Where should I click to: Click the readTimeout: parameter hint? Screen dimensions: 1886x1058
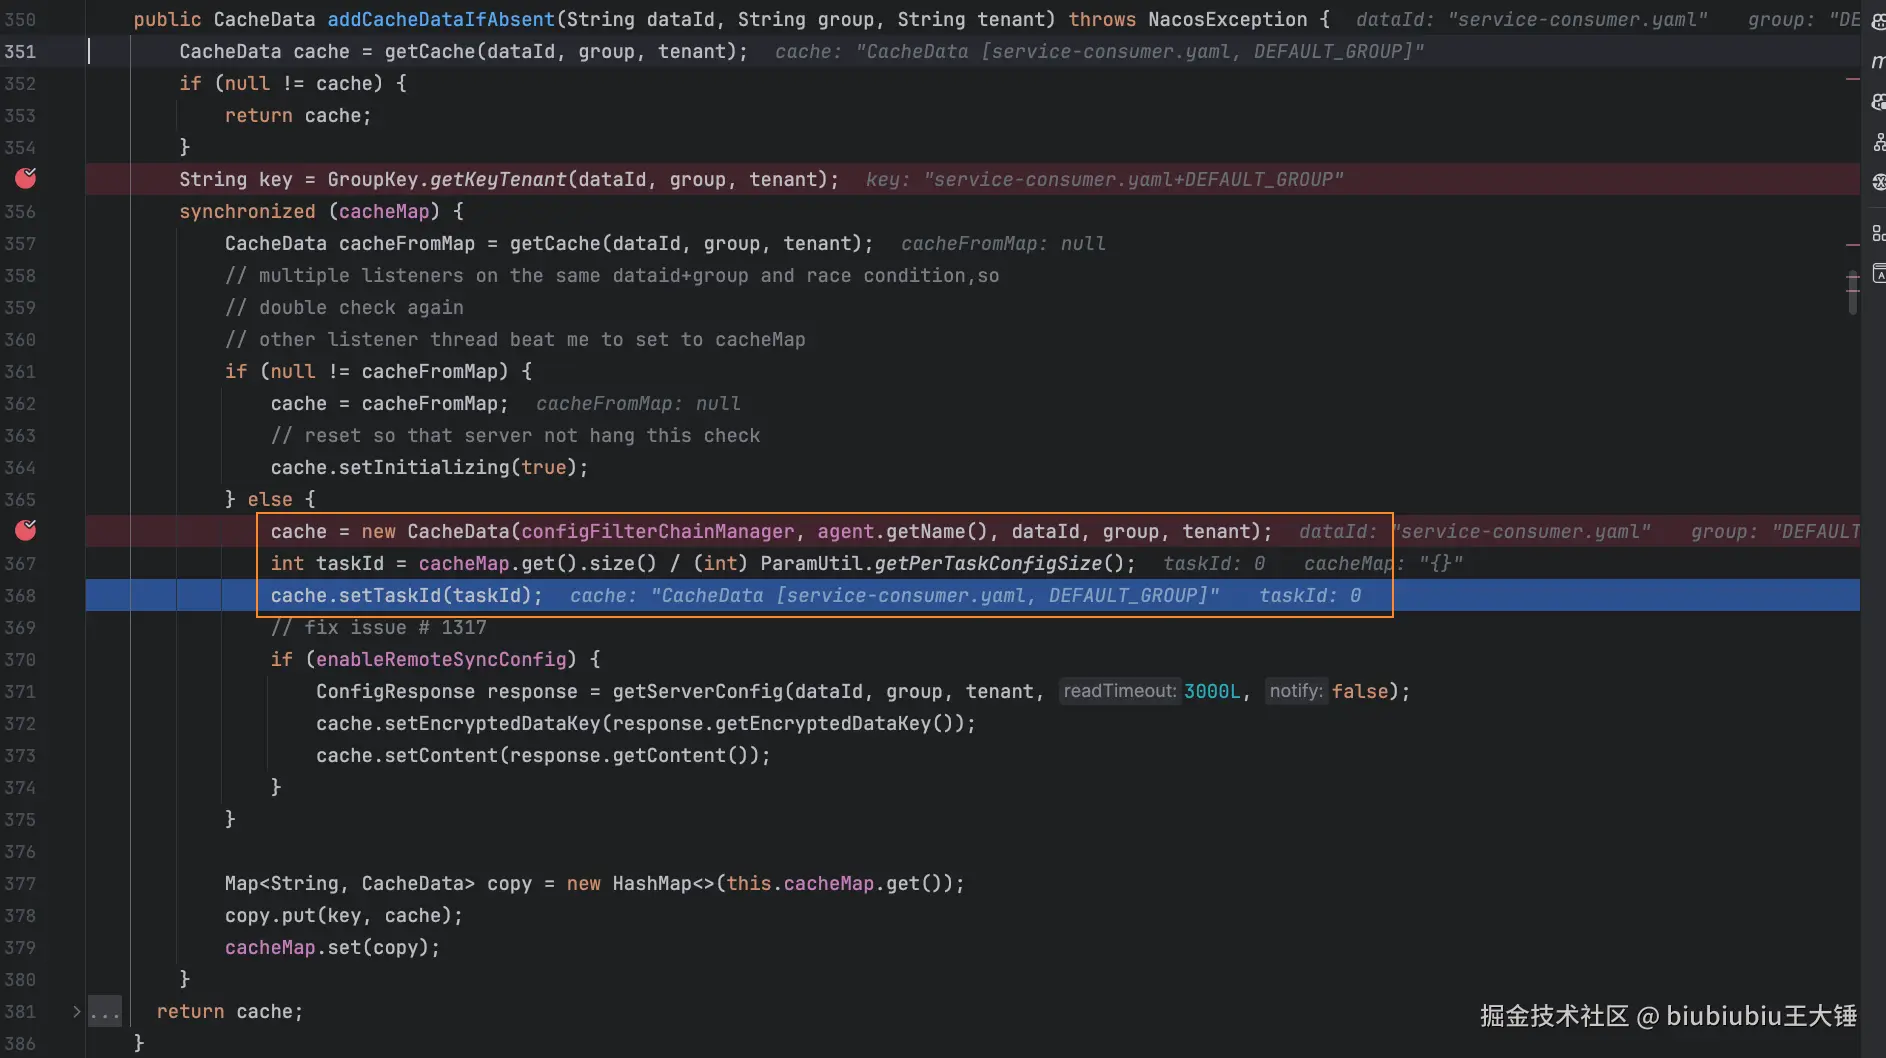coord(1119,691)
